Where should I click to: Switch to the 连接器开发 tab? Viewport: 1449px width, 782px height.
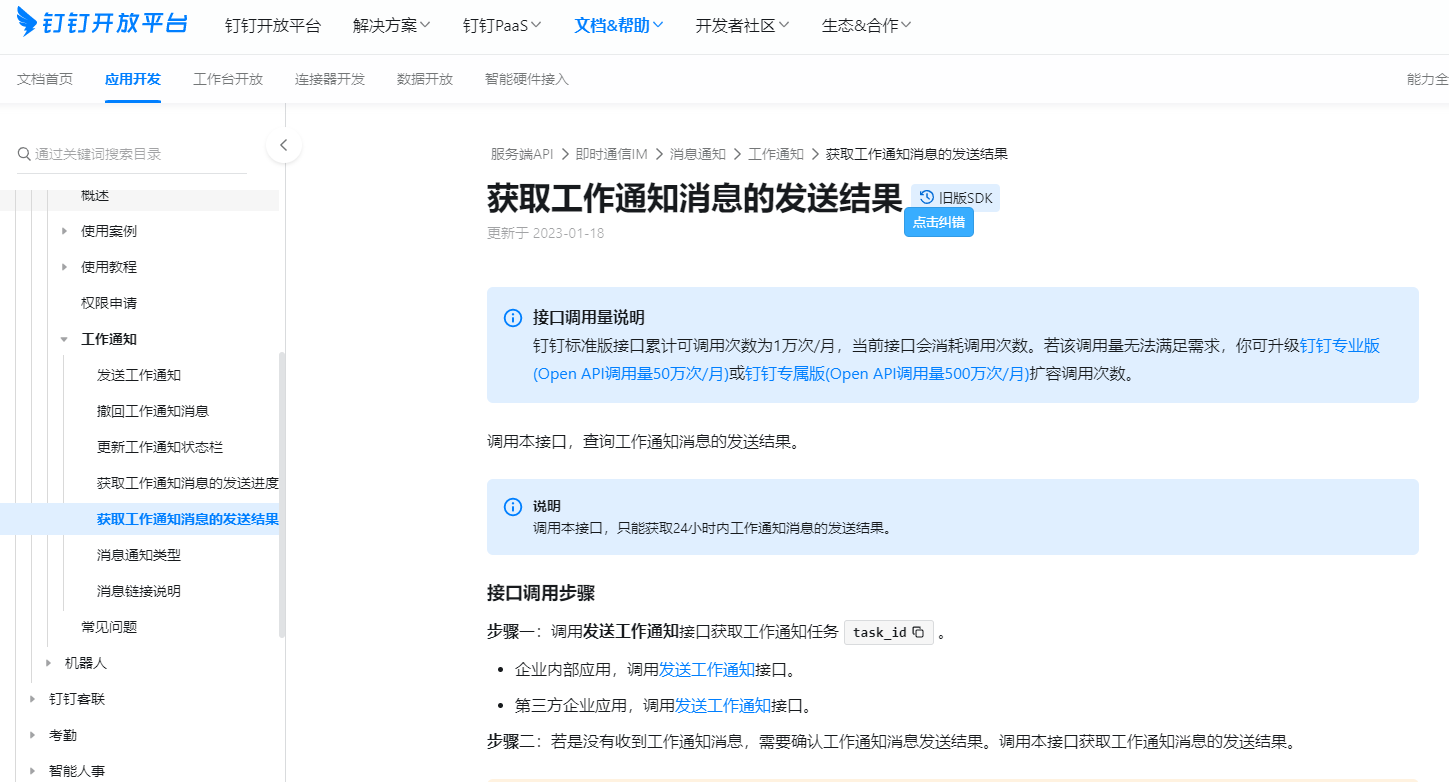tap(330, 79)
